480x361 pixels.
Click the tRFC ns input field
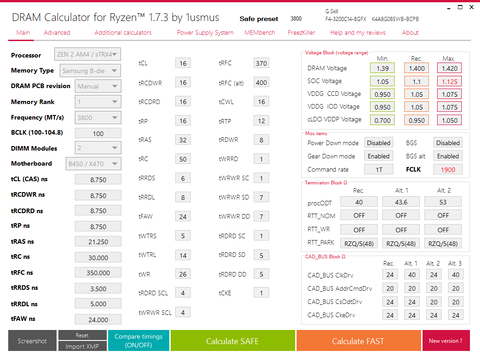(98, 273)
